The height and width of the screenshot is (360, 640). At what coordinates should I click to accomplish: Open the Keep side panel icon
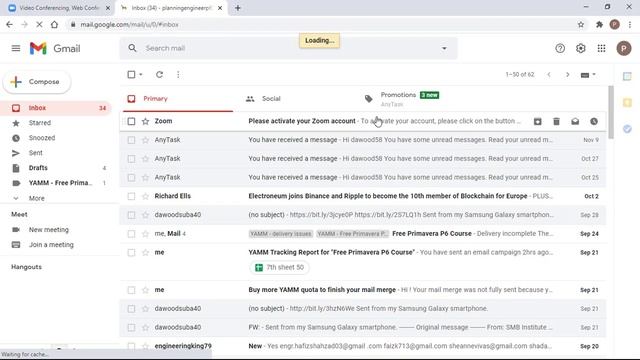coord(627,102)
